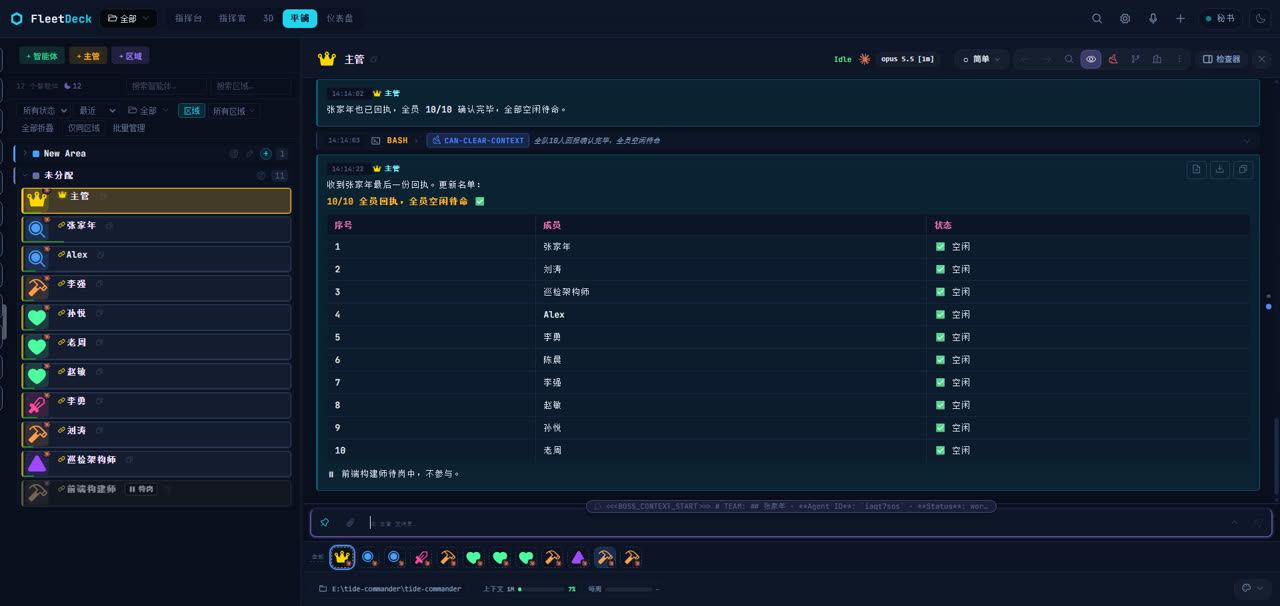Click the plus icon in the top bar
The height and width of the screenshot is (606, 1280).
coord(1180,18)
